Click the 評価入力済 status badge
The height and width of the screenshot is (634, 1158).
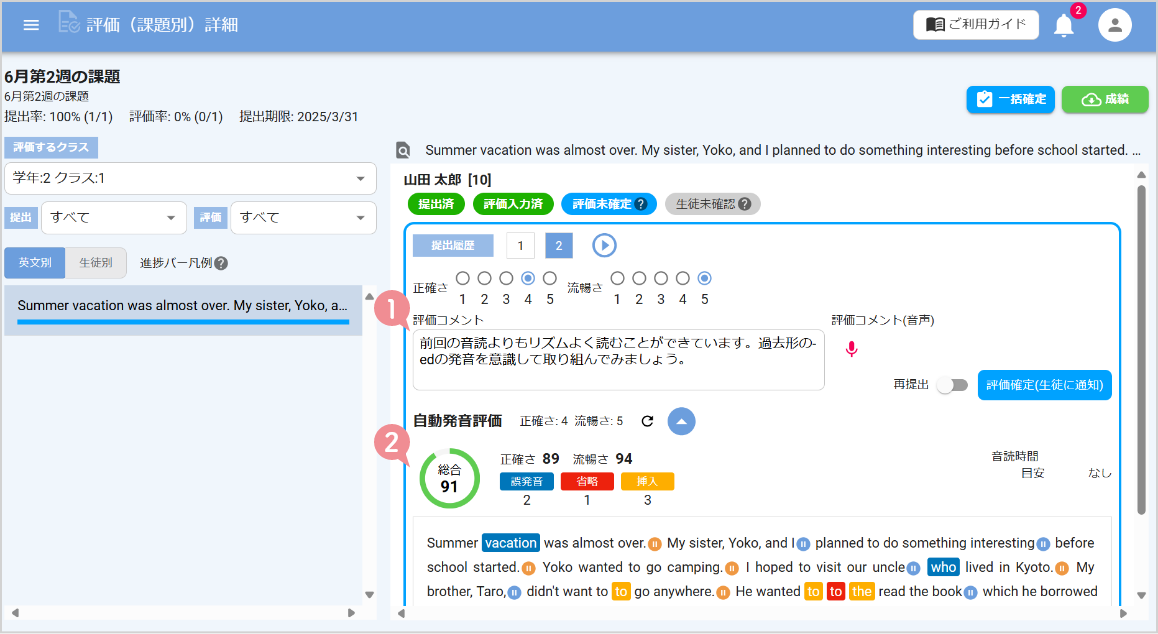(x=513, y=204)
